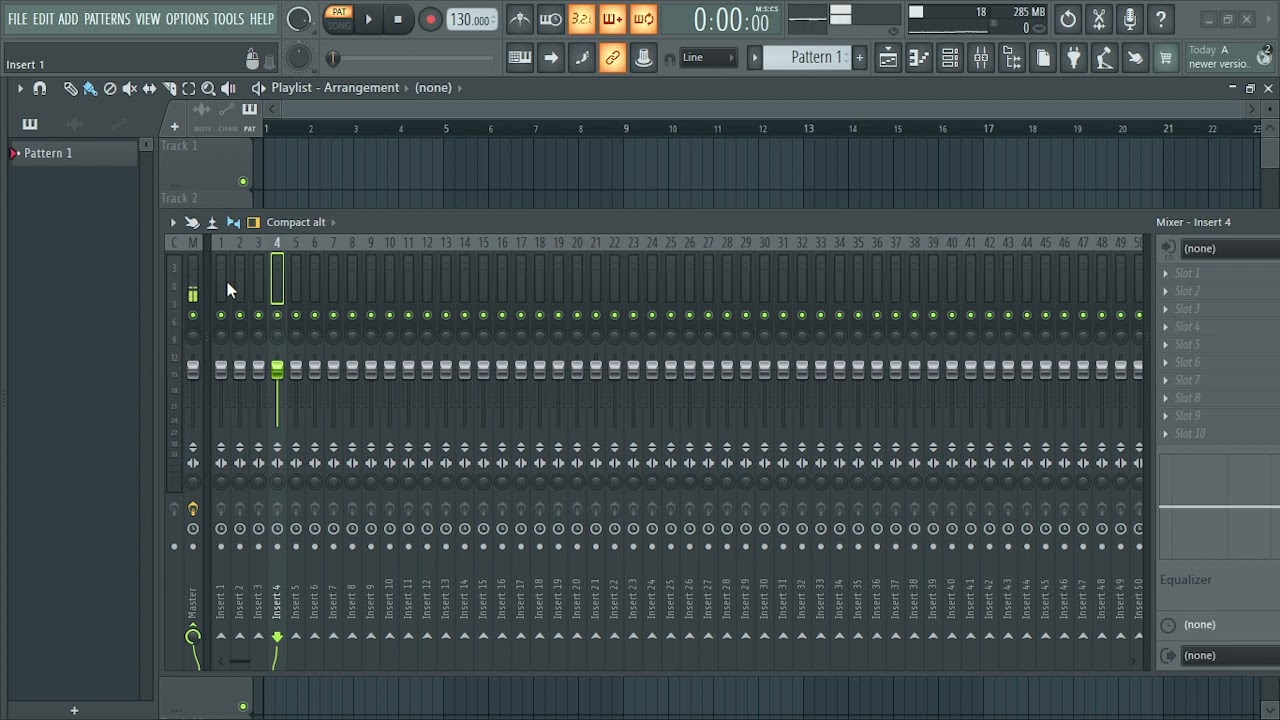Open the Pattern 1 selector dropdown
The image size is (1280, 720).
tap(808, 58)
